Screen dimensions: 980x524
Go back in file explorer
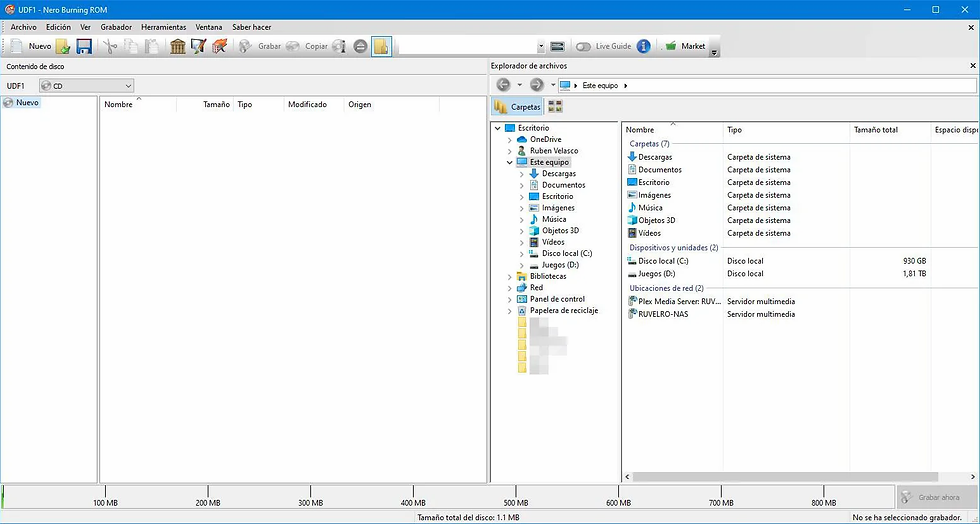[503, 85]
